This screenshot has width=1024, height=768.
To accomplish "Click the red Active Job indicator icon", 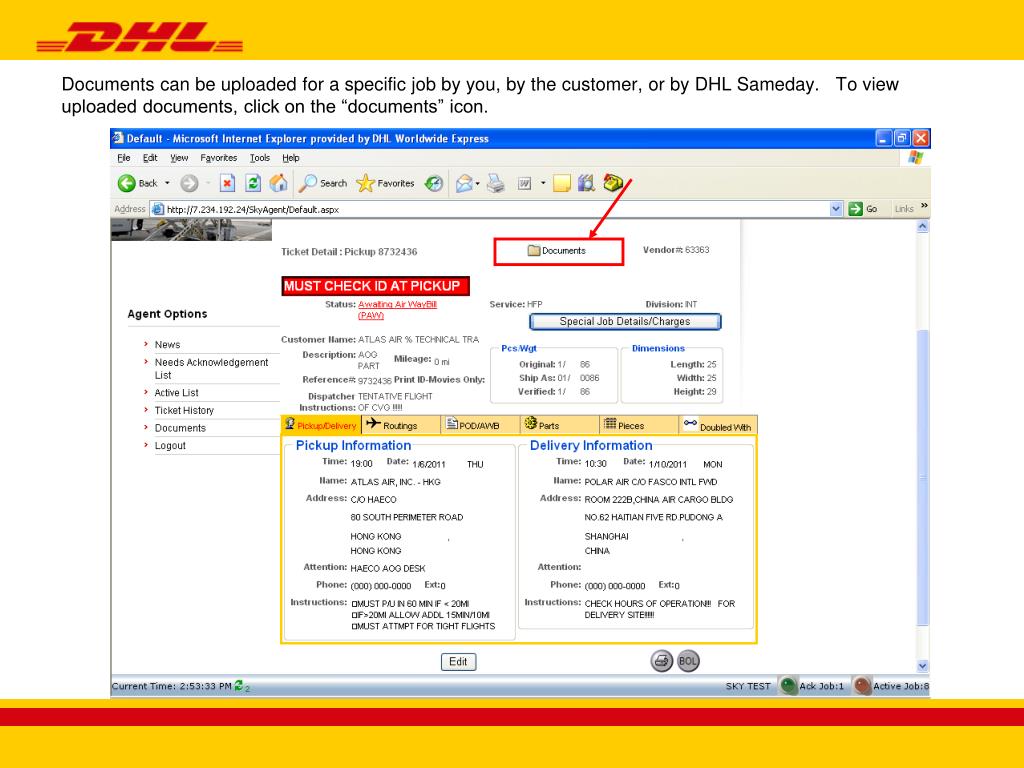I will pos(862,686).
